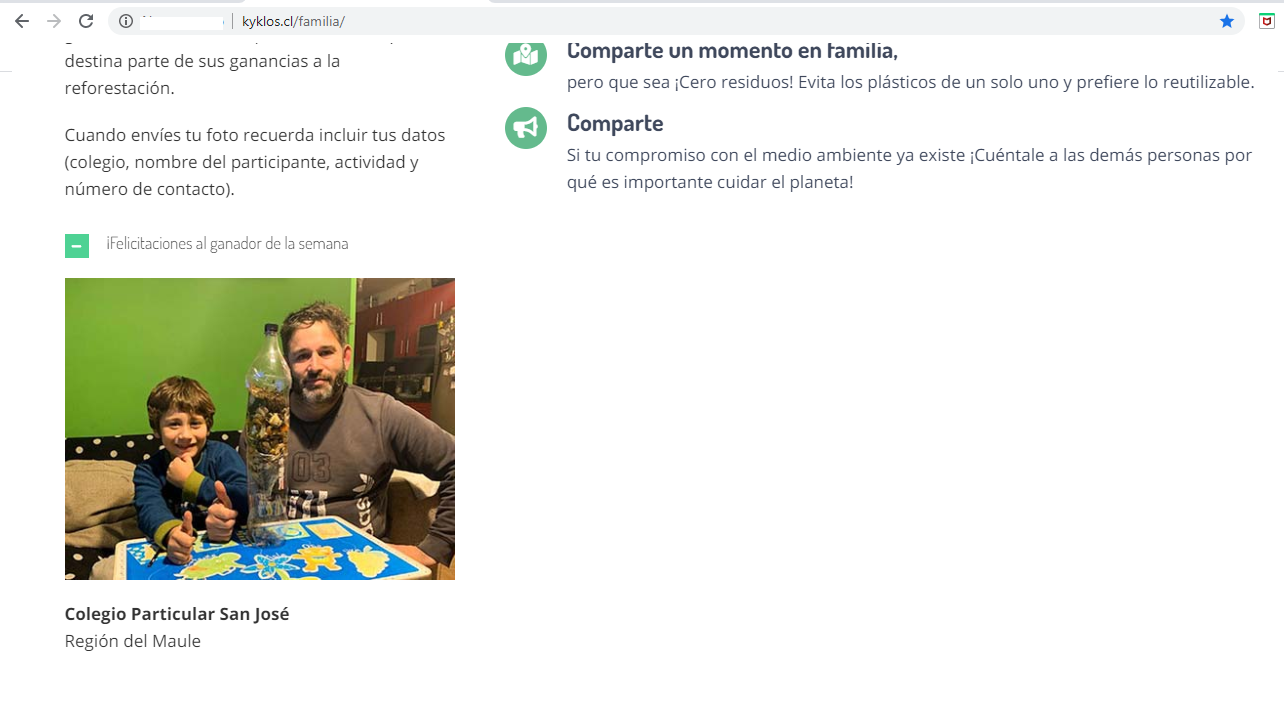Click the green map icon
The width and height of the screenshot is (1284, 728).
tap(526, 55)
